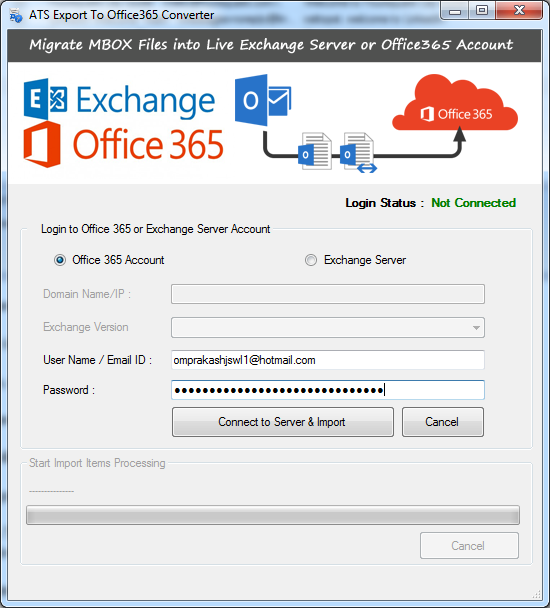Image resolution: width=550 pixels, height=608 pixels.
Task: Select the Exchange Server radio button
Action: [311, 260]
